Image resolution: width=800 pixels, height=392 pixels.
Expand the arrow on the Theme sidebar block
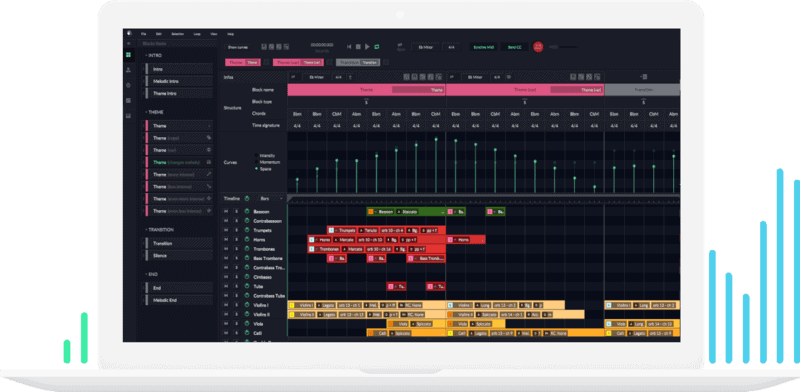click(x=209, y=126)
